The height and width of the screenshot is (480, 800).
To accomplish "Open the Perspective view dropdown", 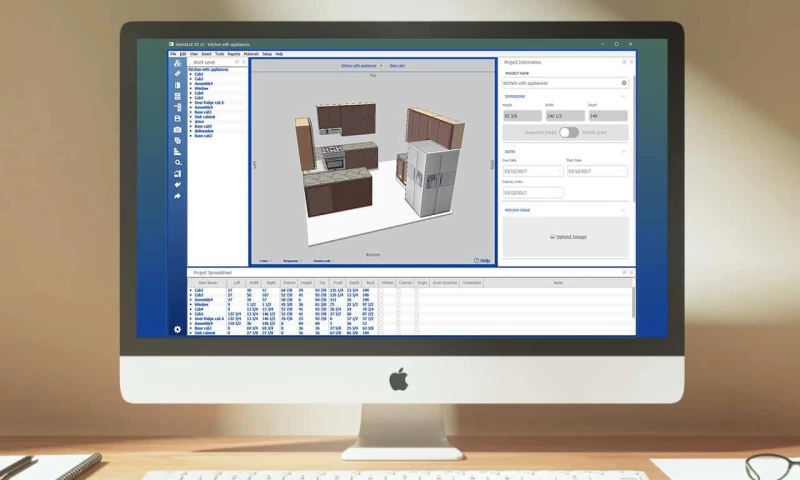I will click(292, 261).
